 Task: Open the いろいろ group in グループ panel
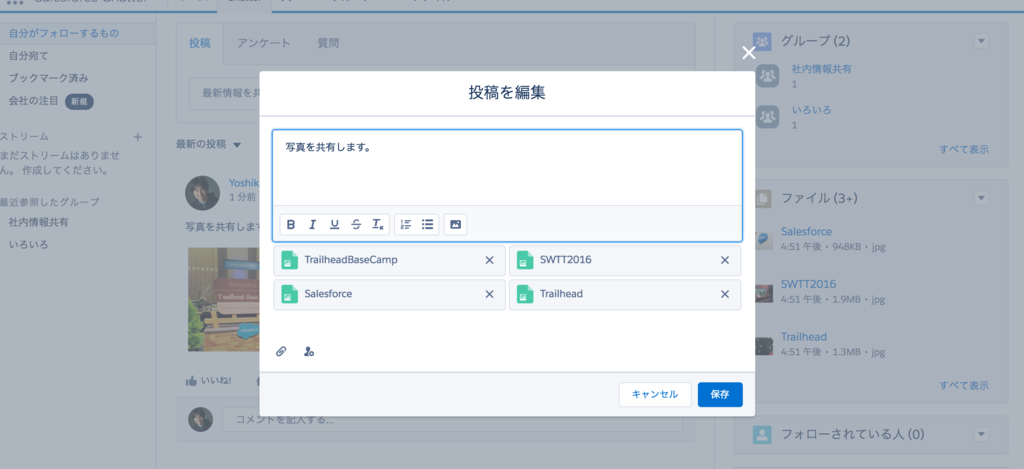coord(811,110)
